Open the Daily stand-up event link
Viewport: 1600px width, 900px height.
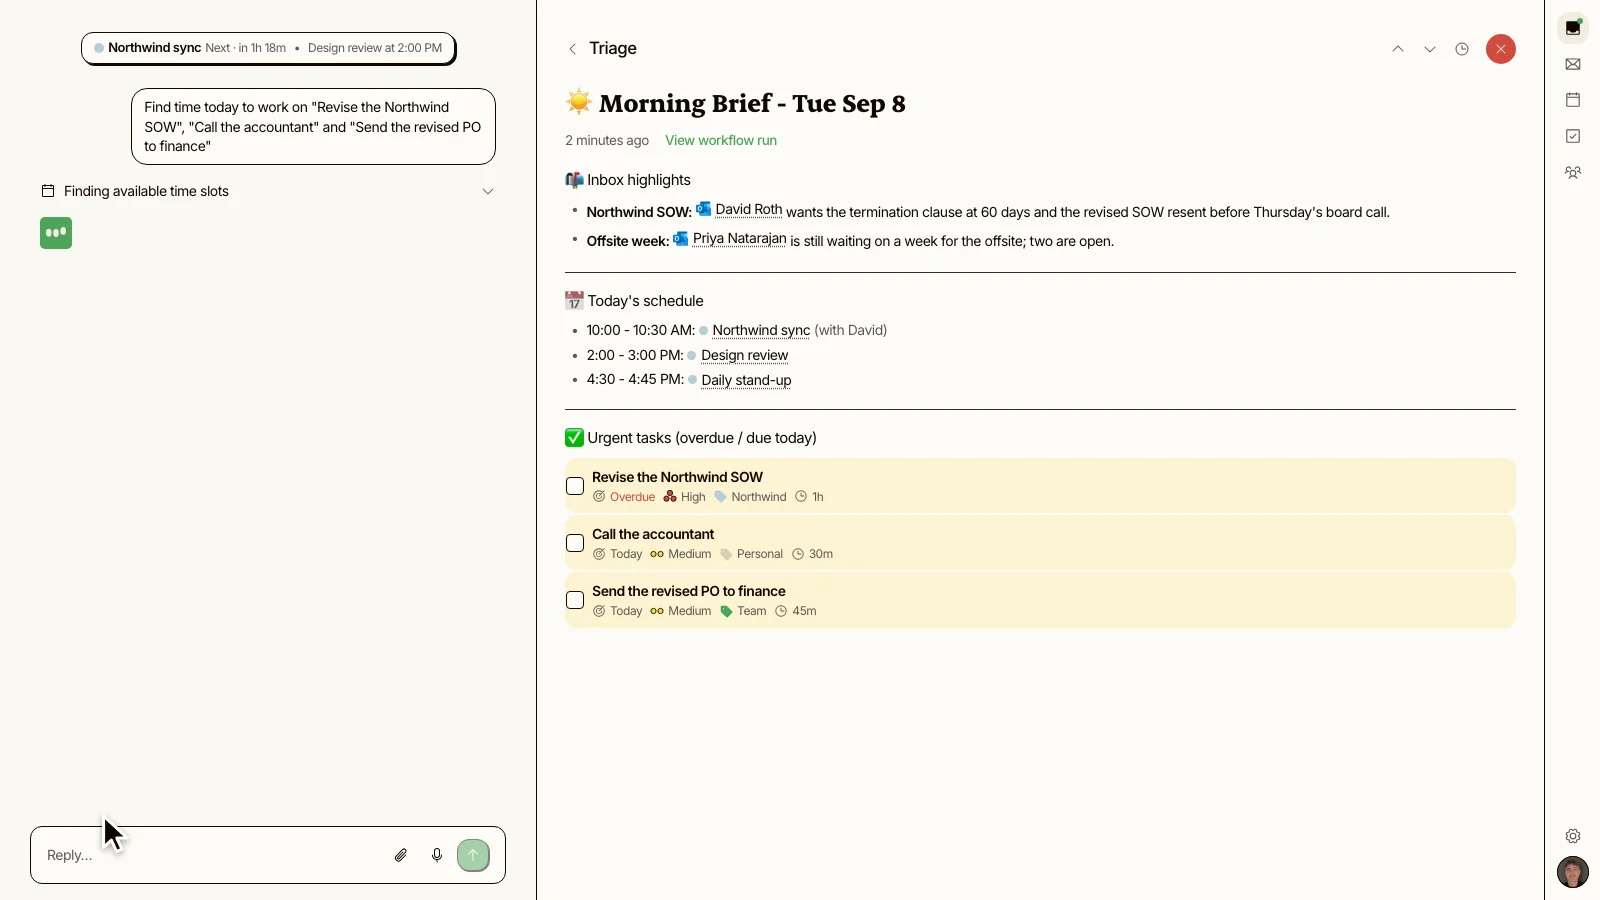[746, 380]
